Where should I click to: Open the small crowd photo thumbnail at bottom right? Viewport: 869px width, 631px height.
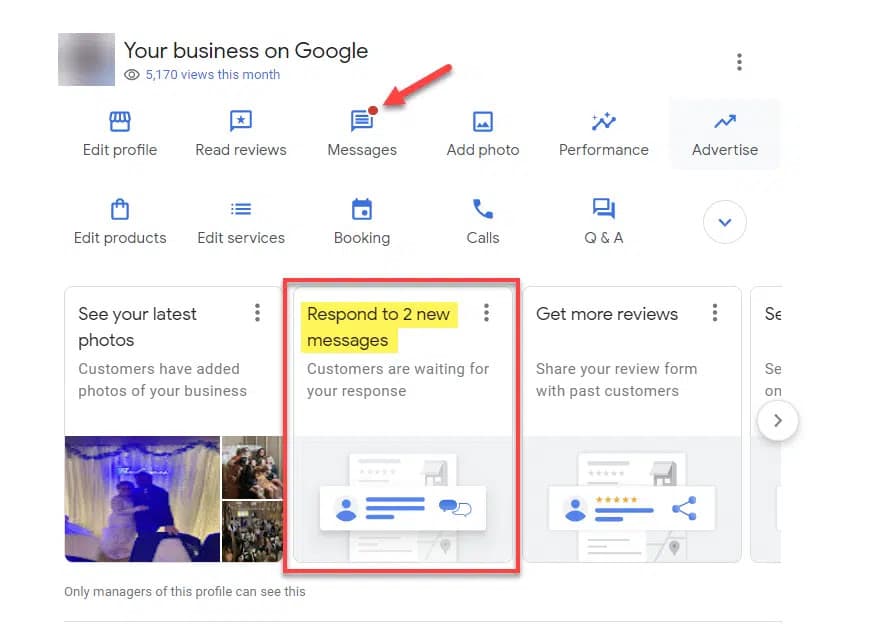pos(252,531)
